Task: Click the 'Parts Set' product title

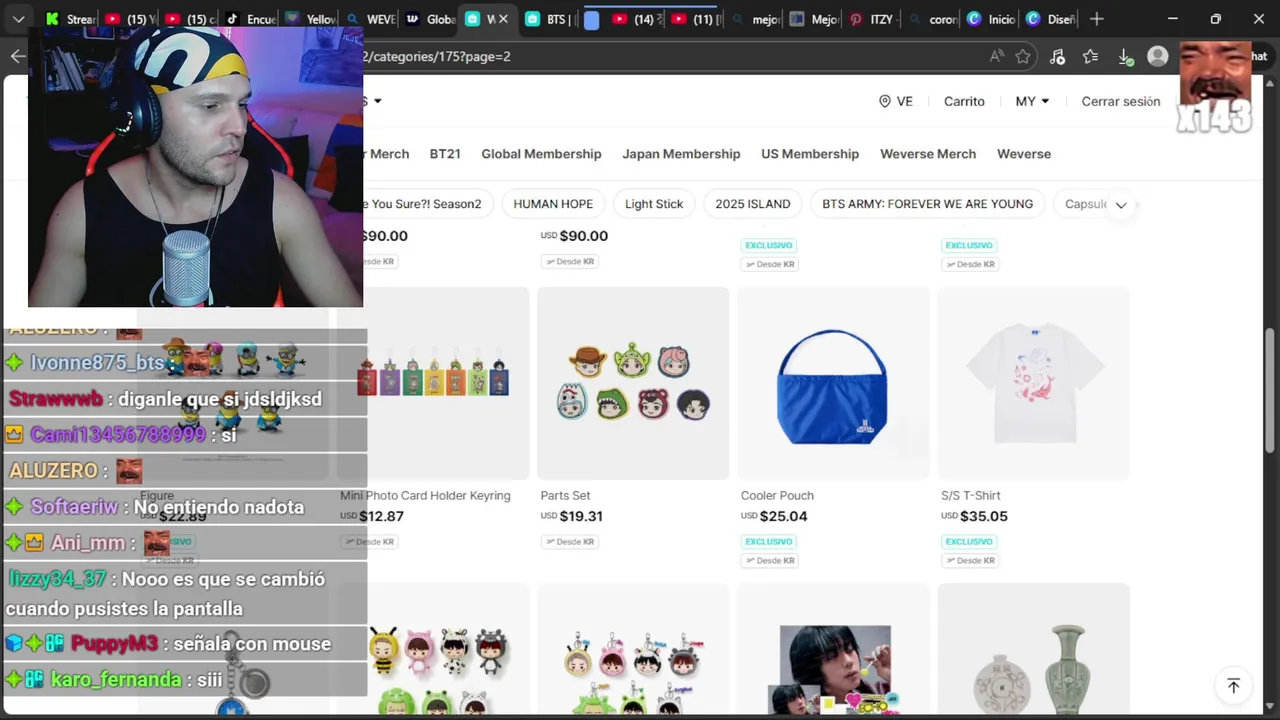Action: tap(565, 495)
